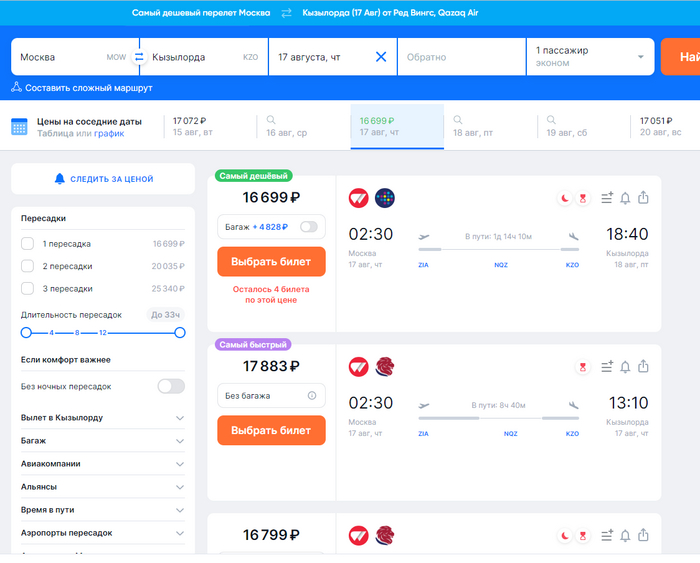The height and width of the screenshot is (563, 700).
Task: Toggle baggage option for +4 828 ₽
Action: (308, 227)
